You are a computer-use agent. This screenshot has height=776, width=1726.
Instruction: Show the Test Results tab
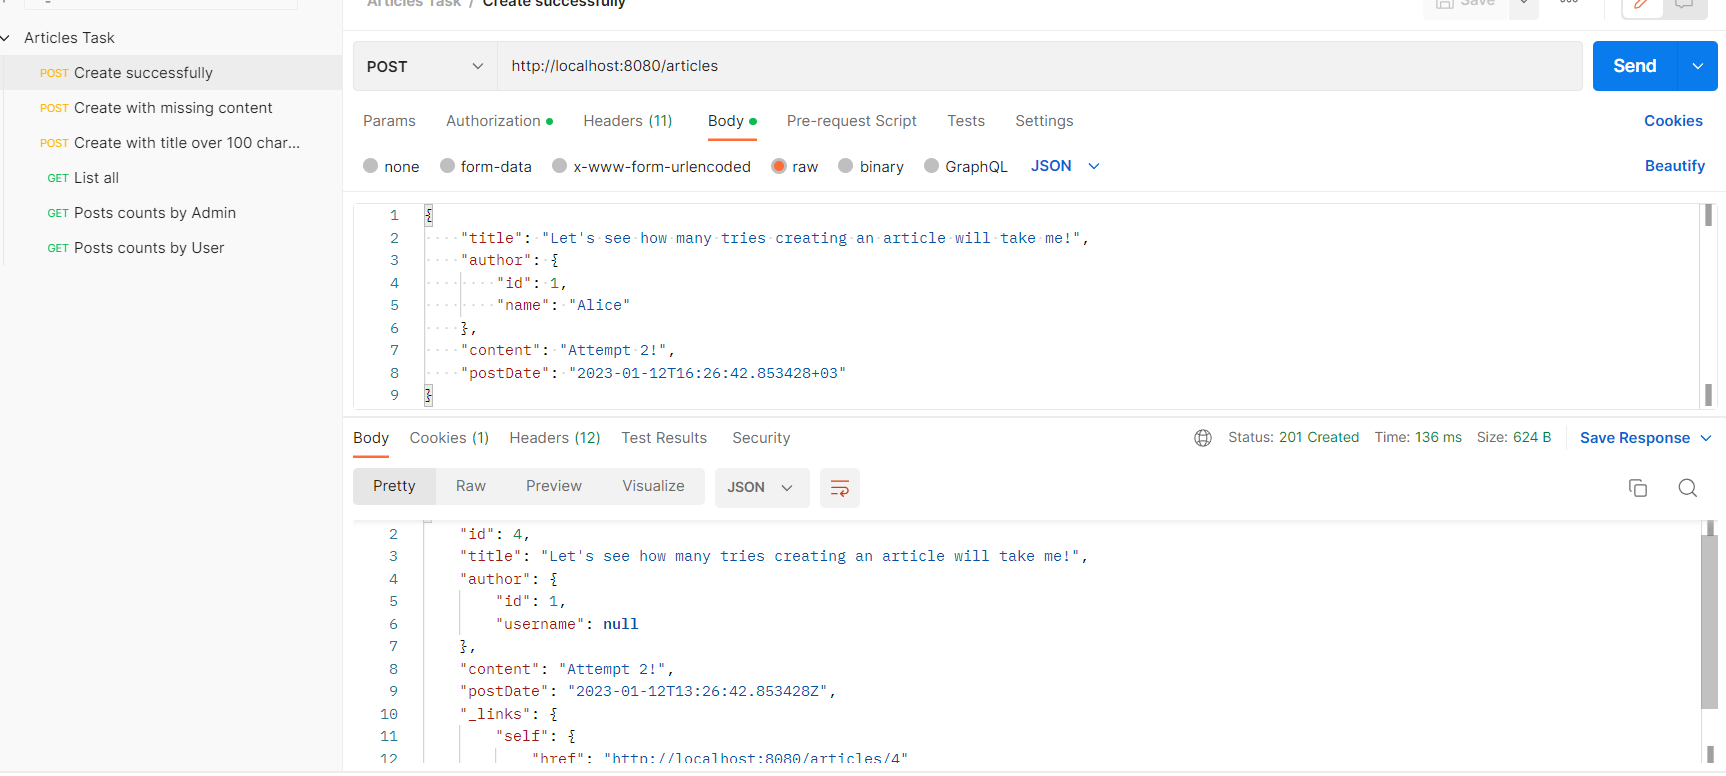click(664, 438)
